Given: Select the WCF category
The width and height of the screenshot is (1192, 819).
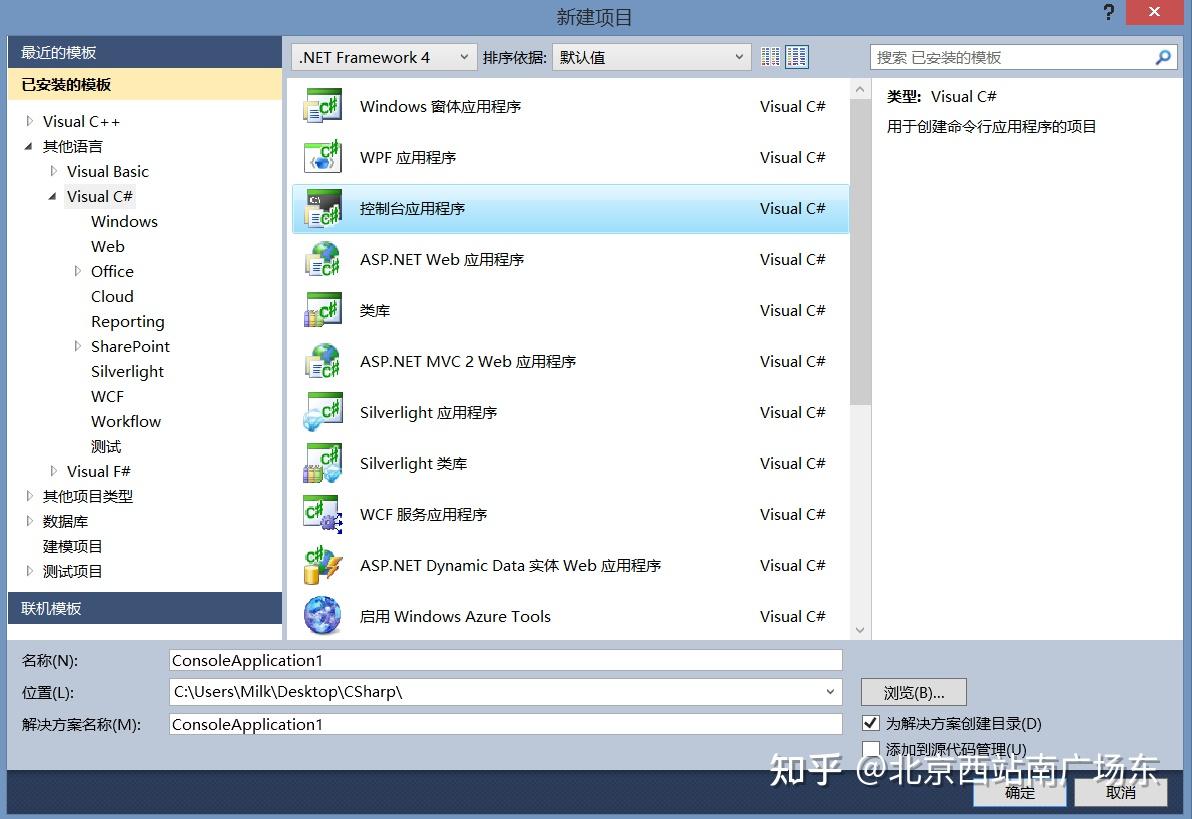Looking at the screenshot, I should pyautogui.click(x=107, y=396).
